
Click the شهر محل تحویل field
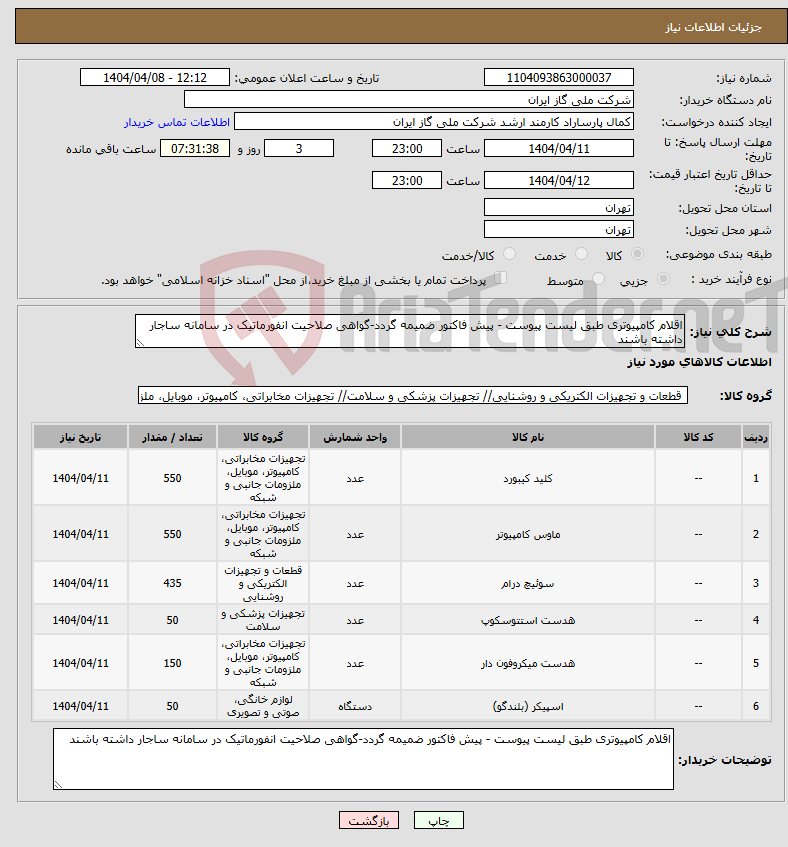click(x=558, y=230)
